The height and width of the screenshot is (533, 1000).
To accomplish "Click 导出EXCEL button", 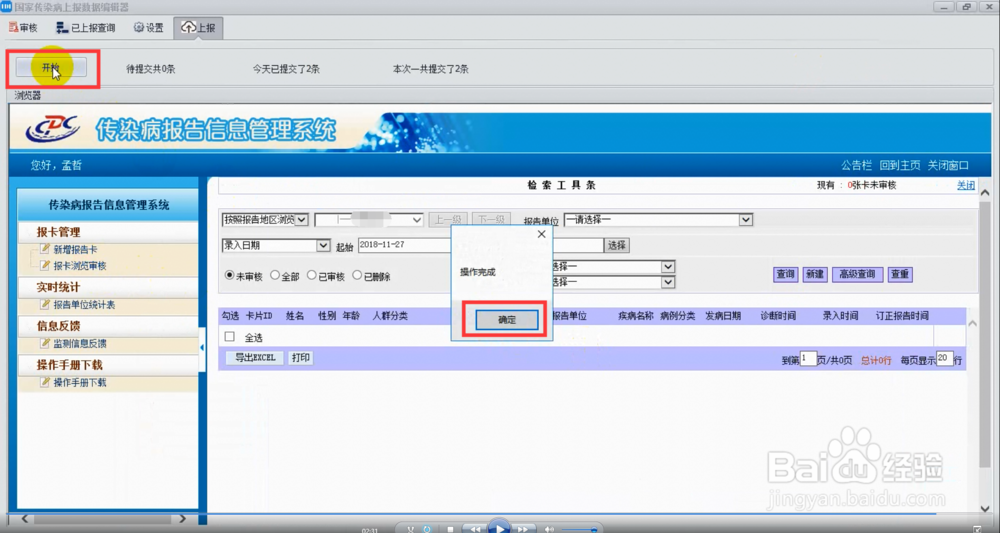I will (x=255, y=358).
